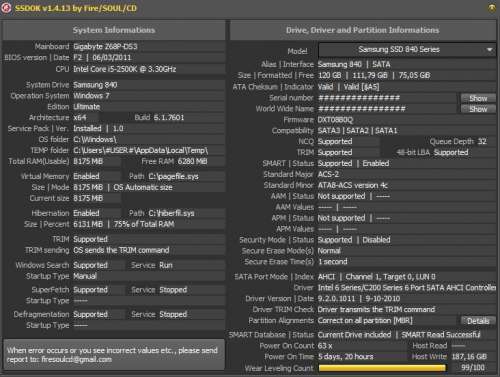Image resolution: width=500 pixels, height=377 pixels.
Task: Select Secure Erase Mode value Normal
Action: click(x=329, y=251)
